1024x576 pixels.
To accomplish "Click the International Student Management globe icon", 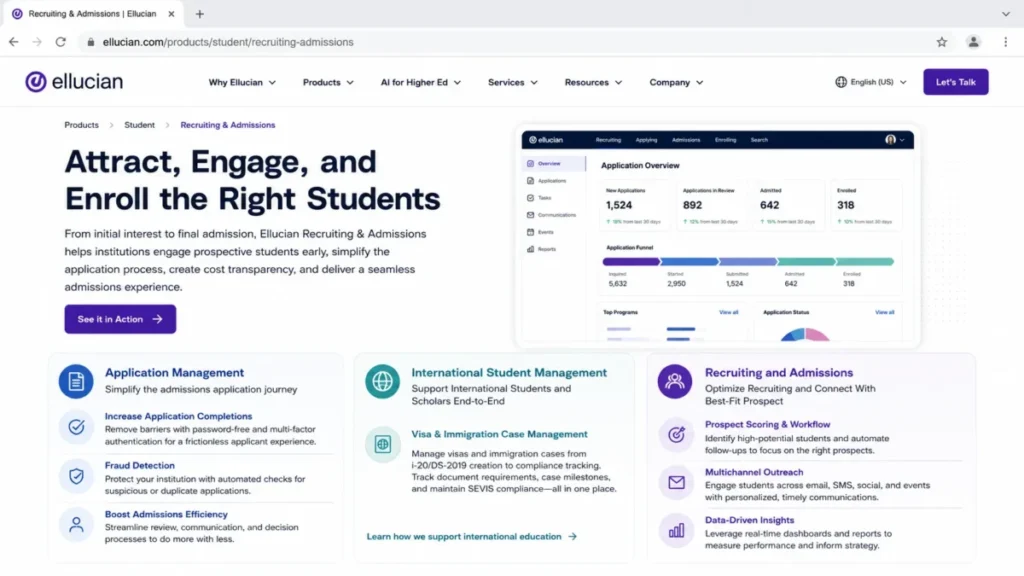I will [383, 381].
